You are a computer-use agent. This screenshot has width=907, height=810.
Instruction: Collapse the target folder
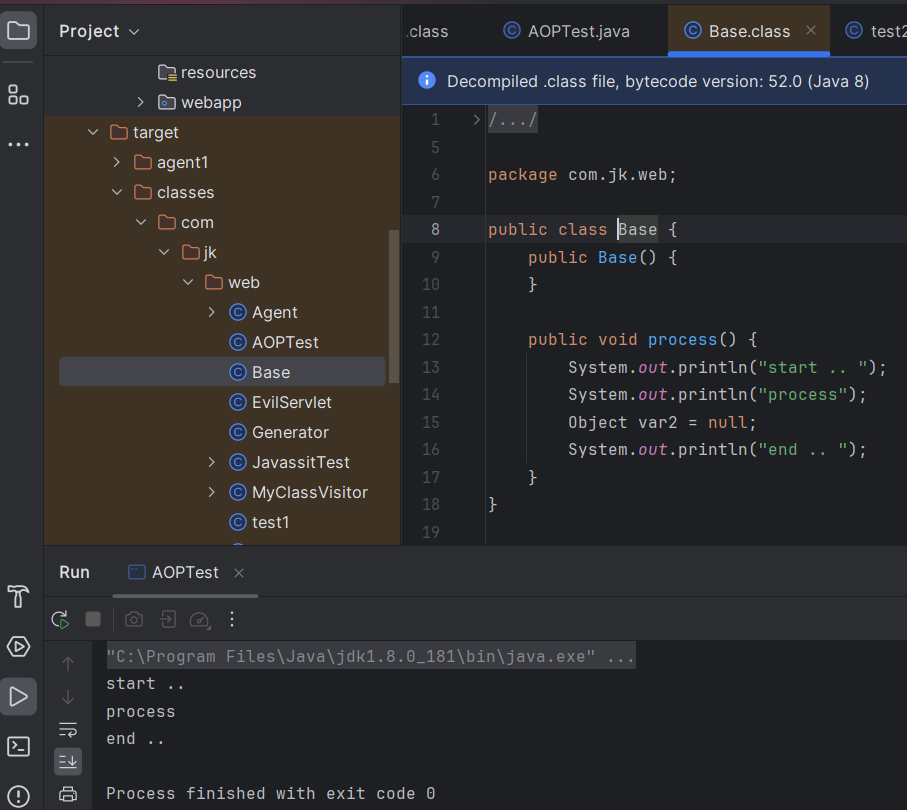[x=93, y=132]
